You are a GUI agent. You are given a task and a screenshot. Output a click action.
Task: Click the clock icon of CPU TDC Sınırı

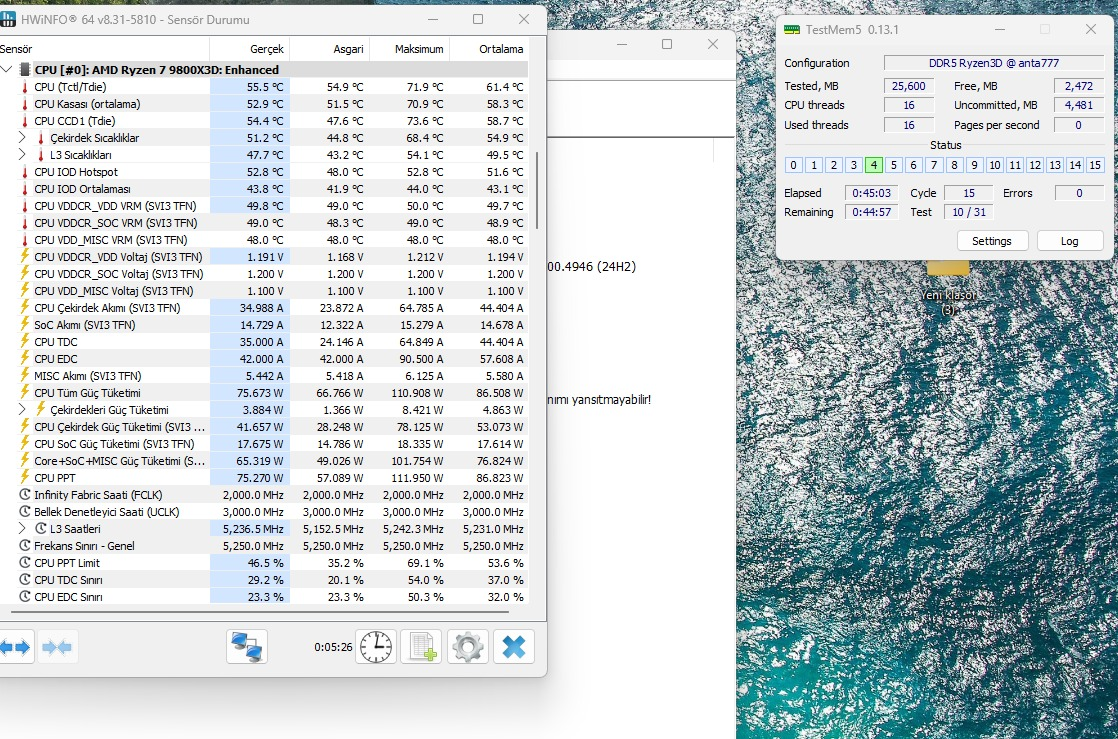[25, 579]
